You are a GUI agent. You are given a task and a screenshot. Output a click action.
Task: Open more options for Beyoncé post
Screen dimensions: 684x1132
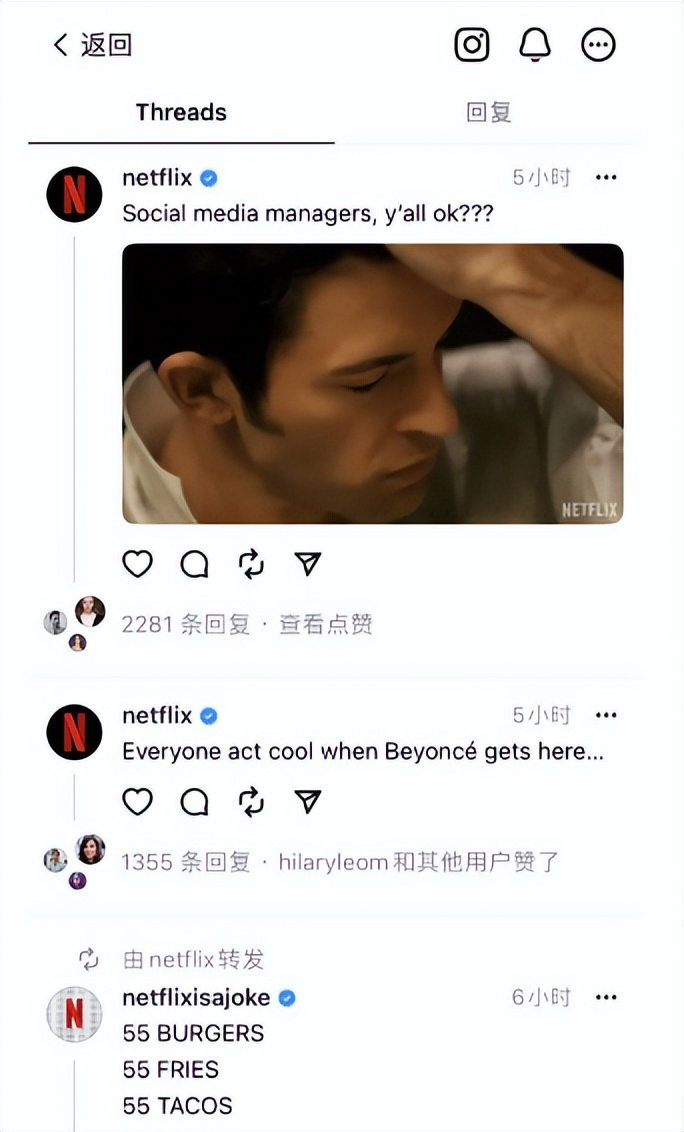606,715
